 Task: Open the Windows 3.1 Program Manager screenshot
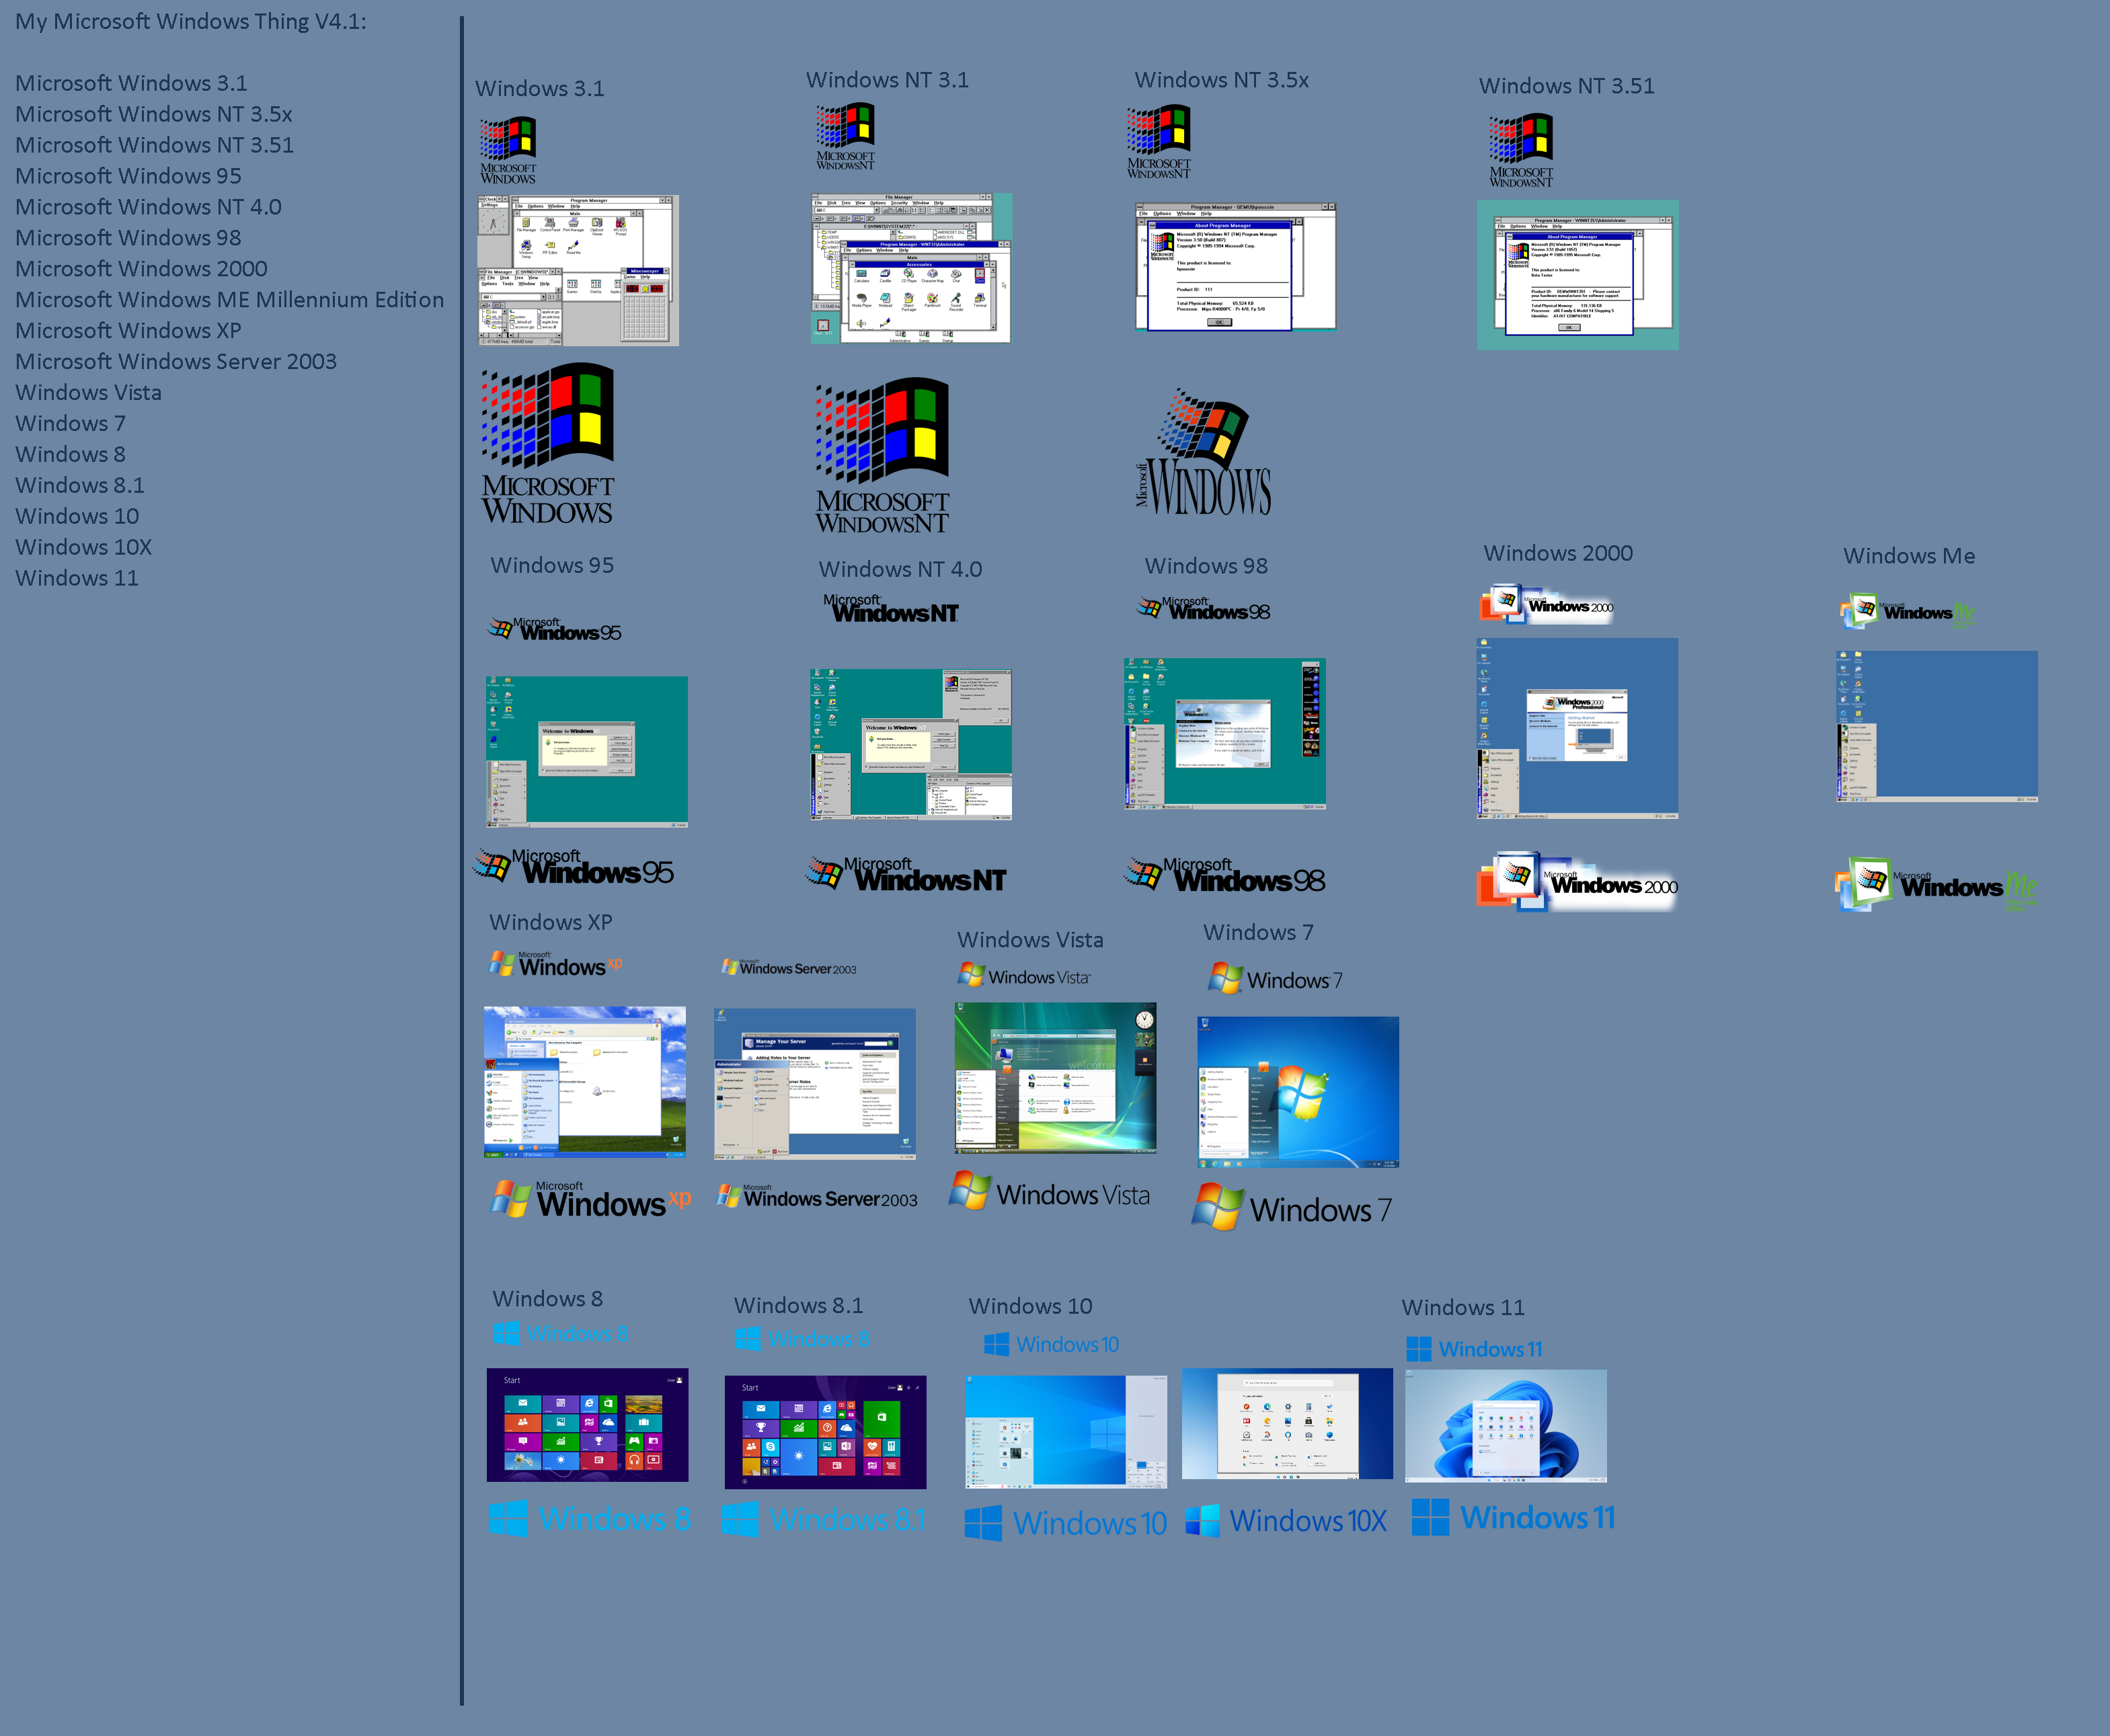[578, 271]
